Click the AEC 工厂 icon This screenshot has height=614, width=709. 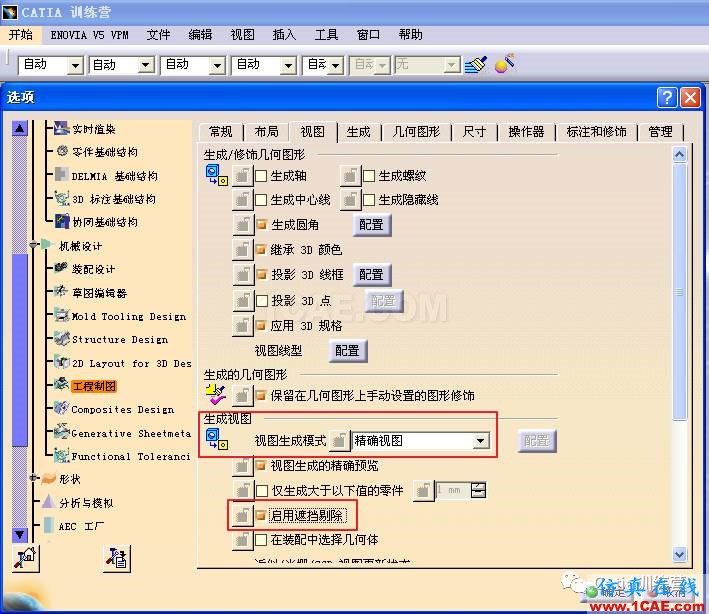coord(49,525)
